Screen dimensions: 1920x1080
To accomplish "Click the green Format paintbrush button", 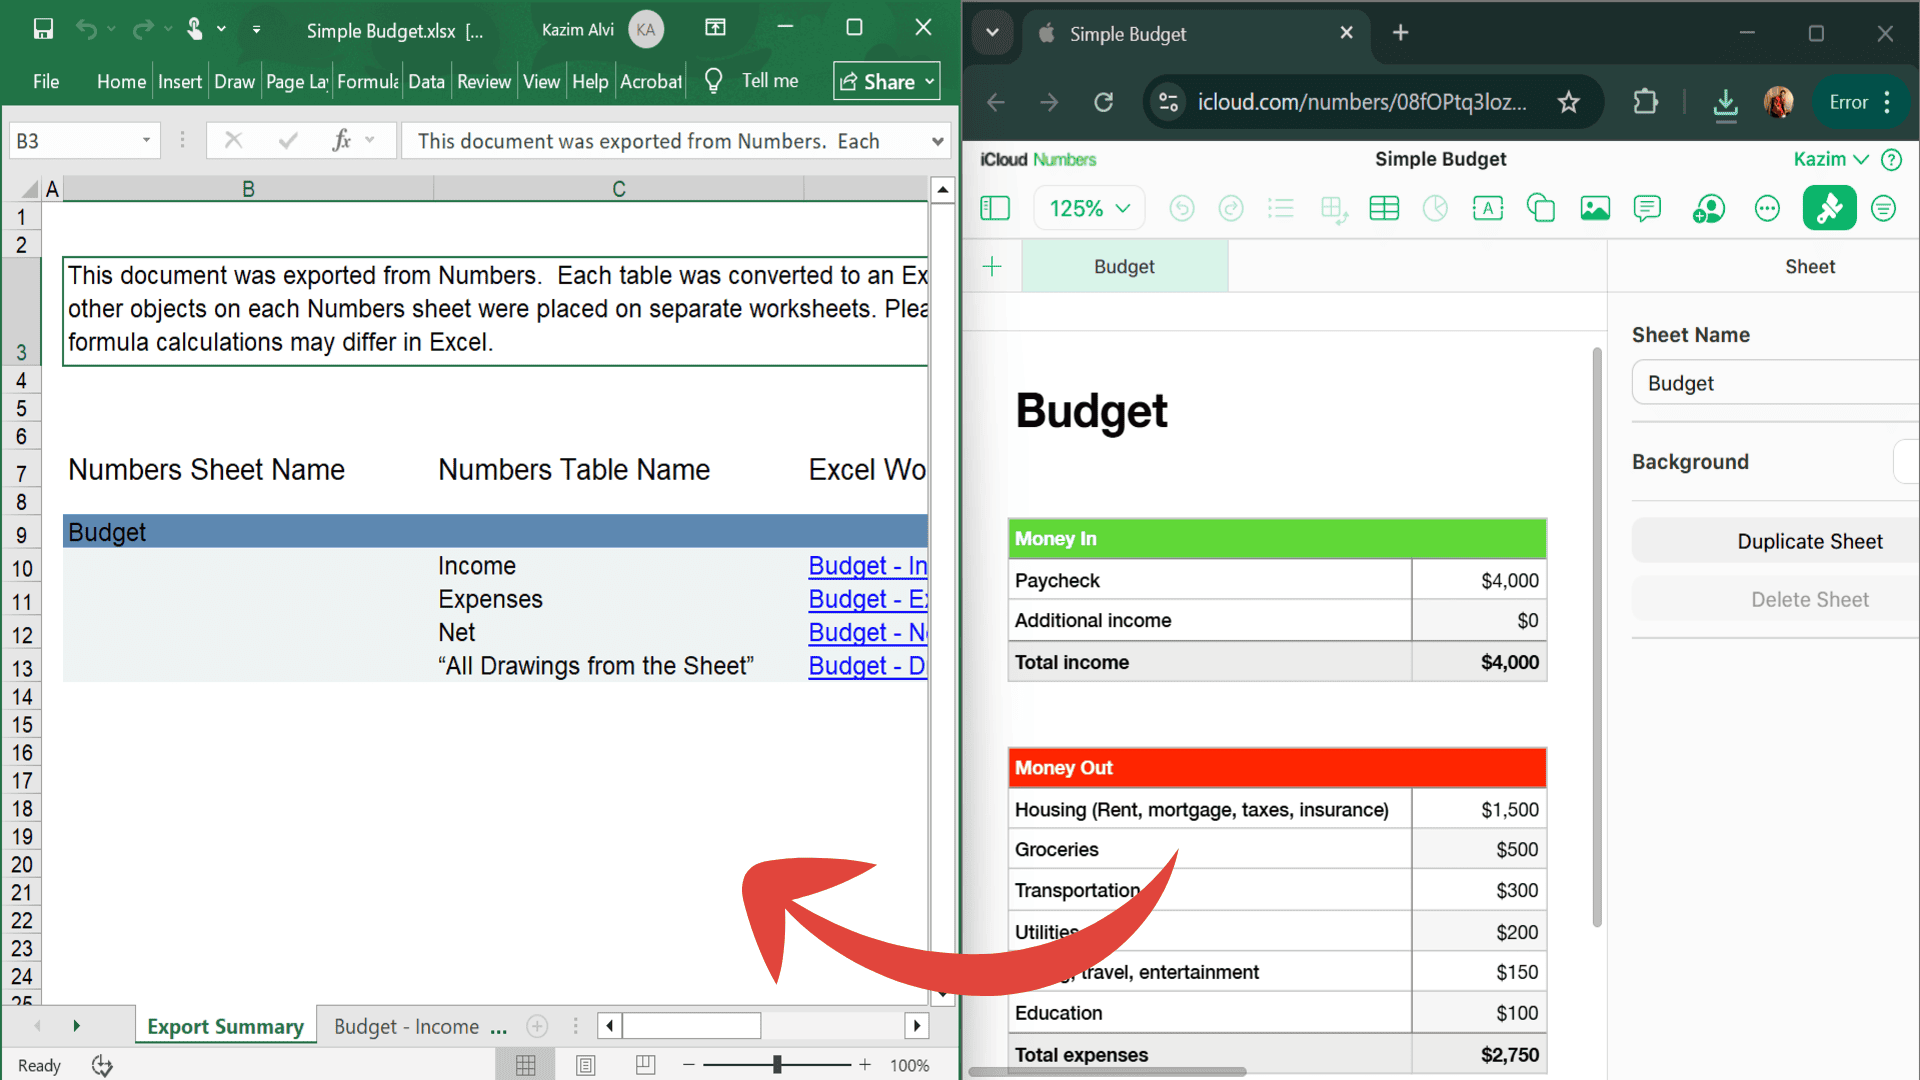I will coord(1829,208).
